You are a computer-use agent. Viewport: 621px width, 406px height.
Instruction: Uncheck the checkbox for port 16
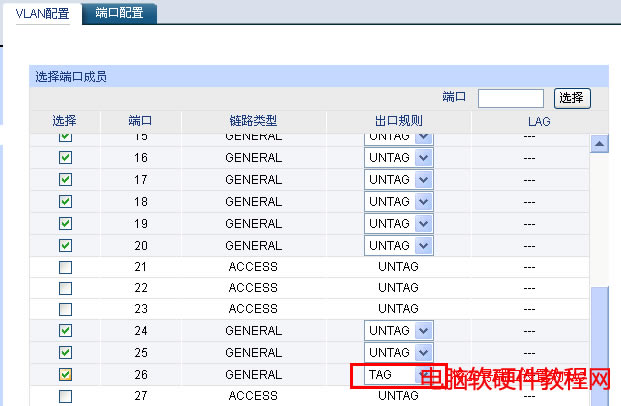pos(66,158)
